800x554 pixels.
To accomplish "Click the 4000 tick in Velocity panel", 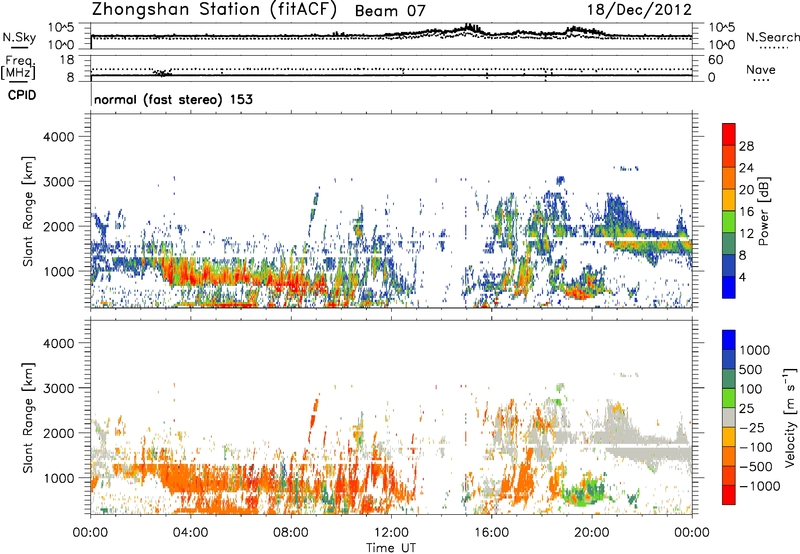I will point(59,343).
